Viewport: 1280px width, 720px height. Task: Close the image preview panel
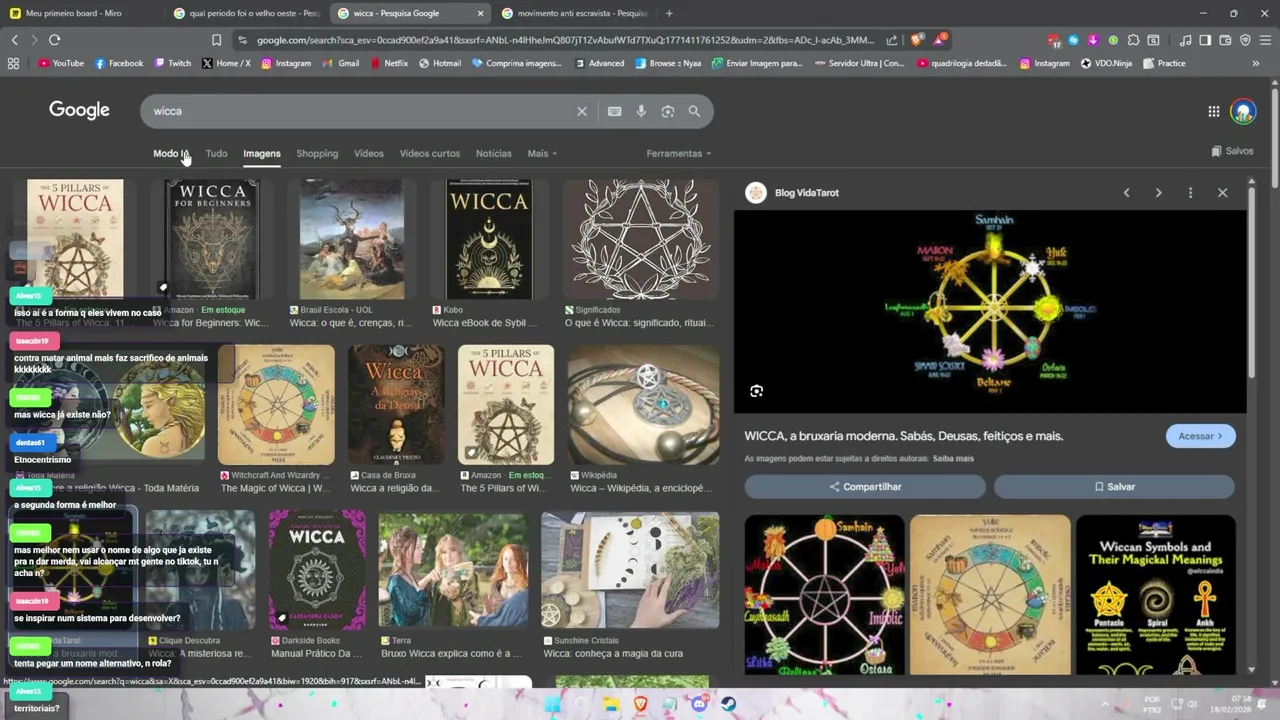[1222, 192]
